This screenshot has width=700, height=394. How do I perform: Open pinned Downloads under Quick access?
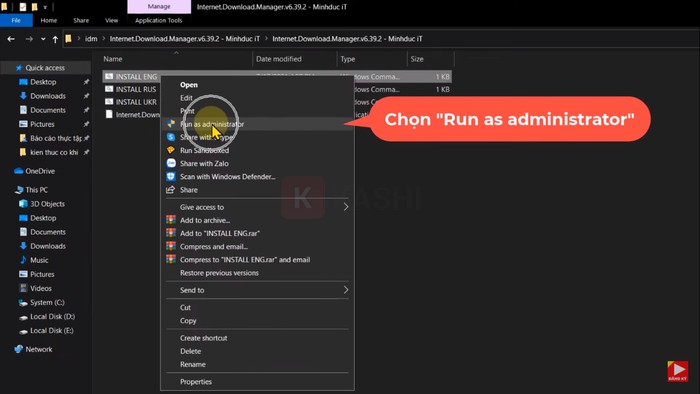click(48, 96)
